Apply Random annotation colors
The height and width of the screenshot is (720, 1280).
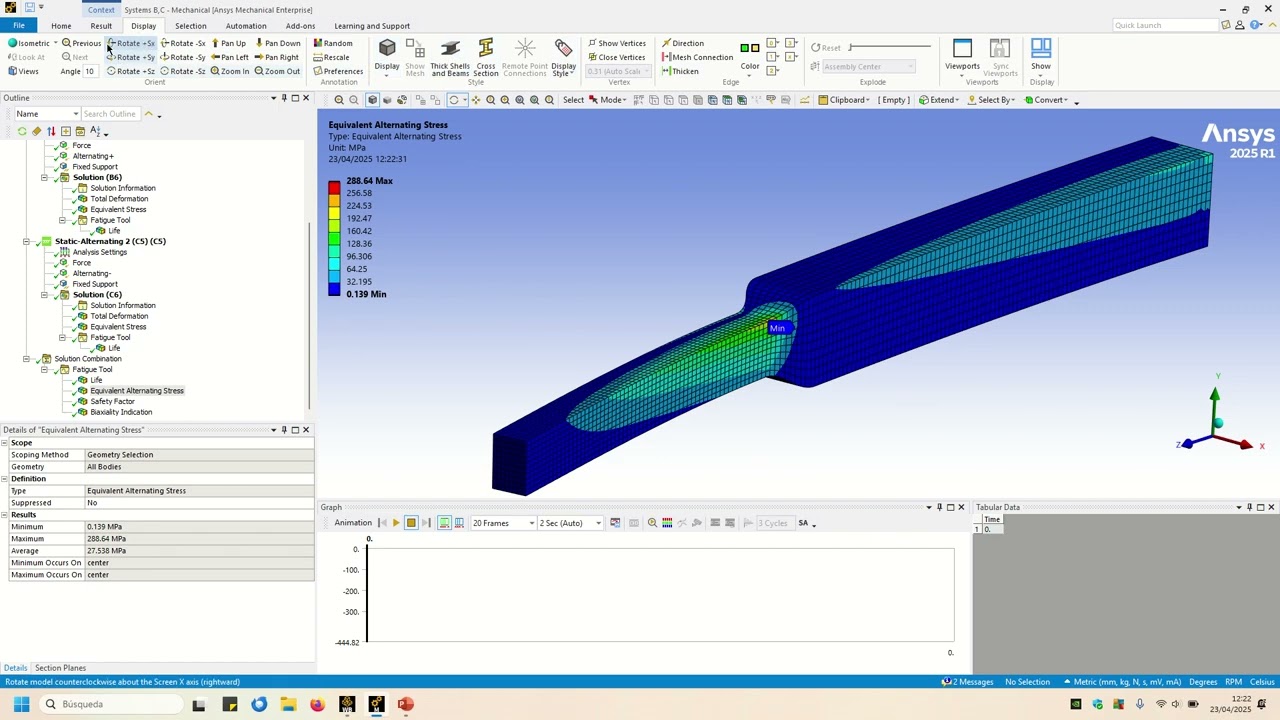333,43
